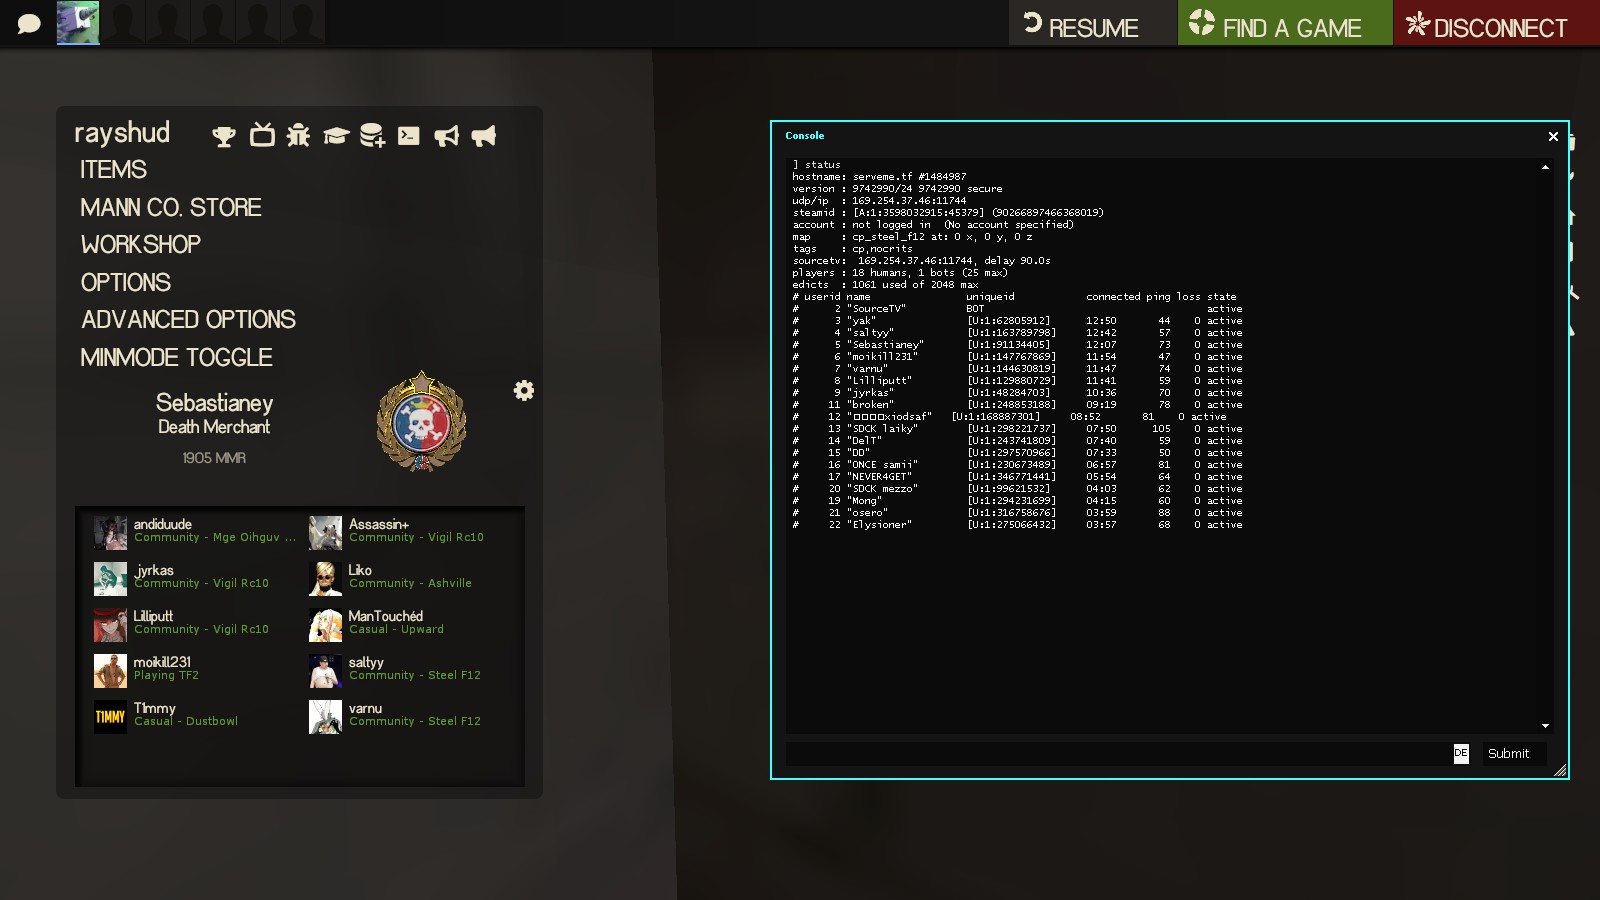The image size is (1600, 900).
Task: Click the create server database icon
Action: pos(372,136)
